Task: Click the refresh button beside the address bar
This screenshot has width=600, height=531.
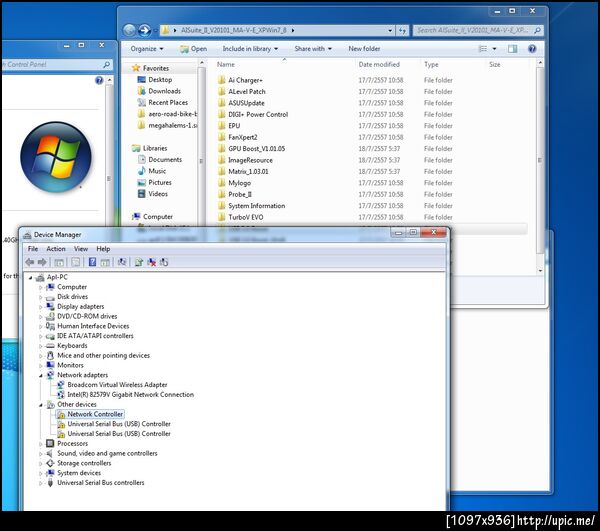Action: point(402,30)
